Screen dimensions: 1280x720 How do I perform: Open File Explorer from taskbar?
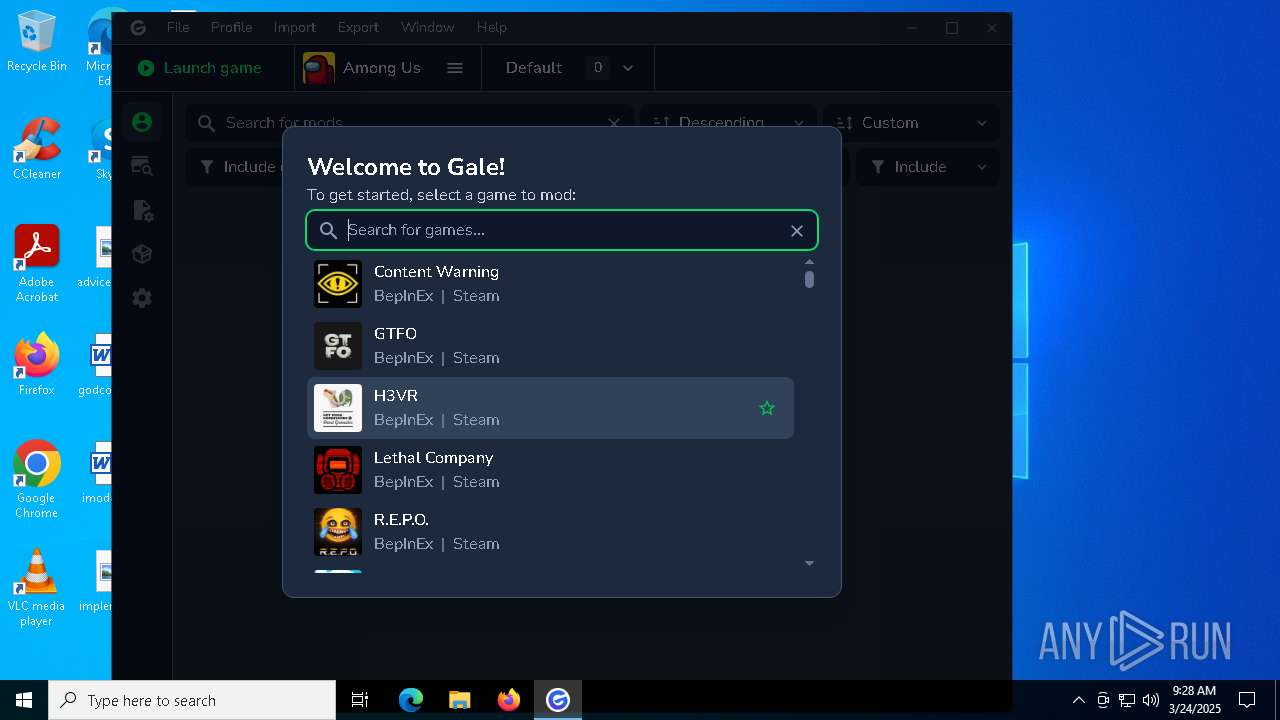pyautogui.click(x=459, y=700)
